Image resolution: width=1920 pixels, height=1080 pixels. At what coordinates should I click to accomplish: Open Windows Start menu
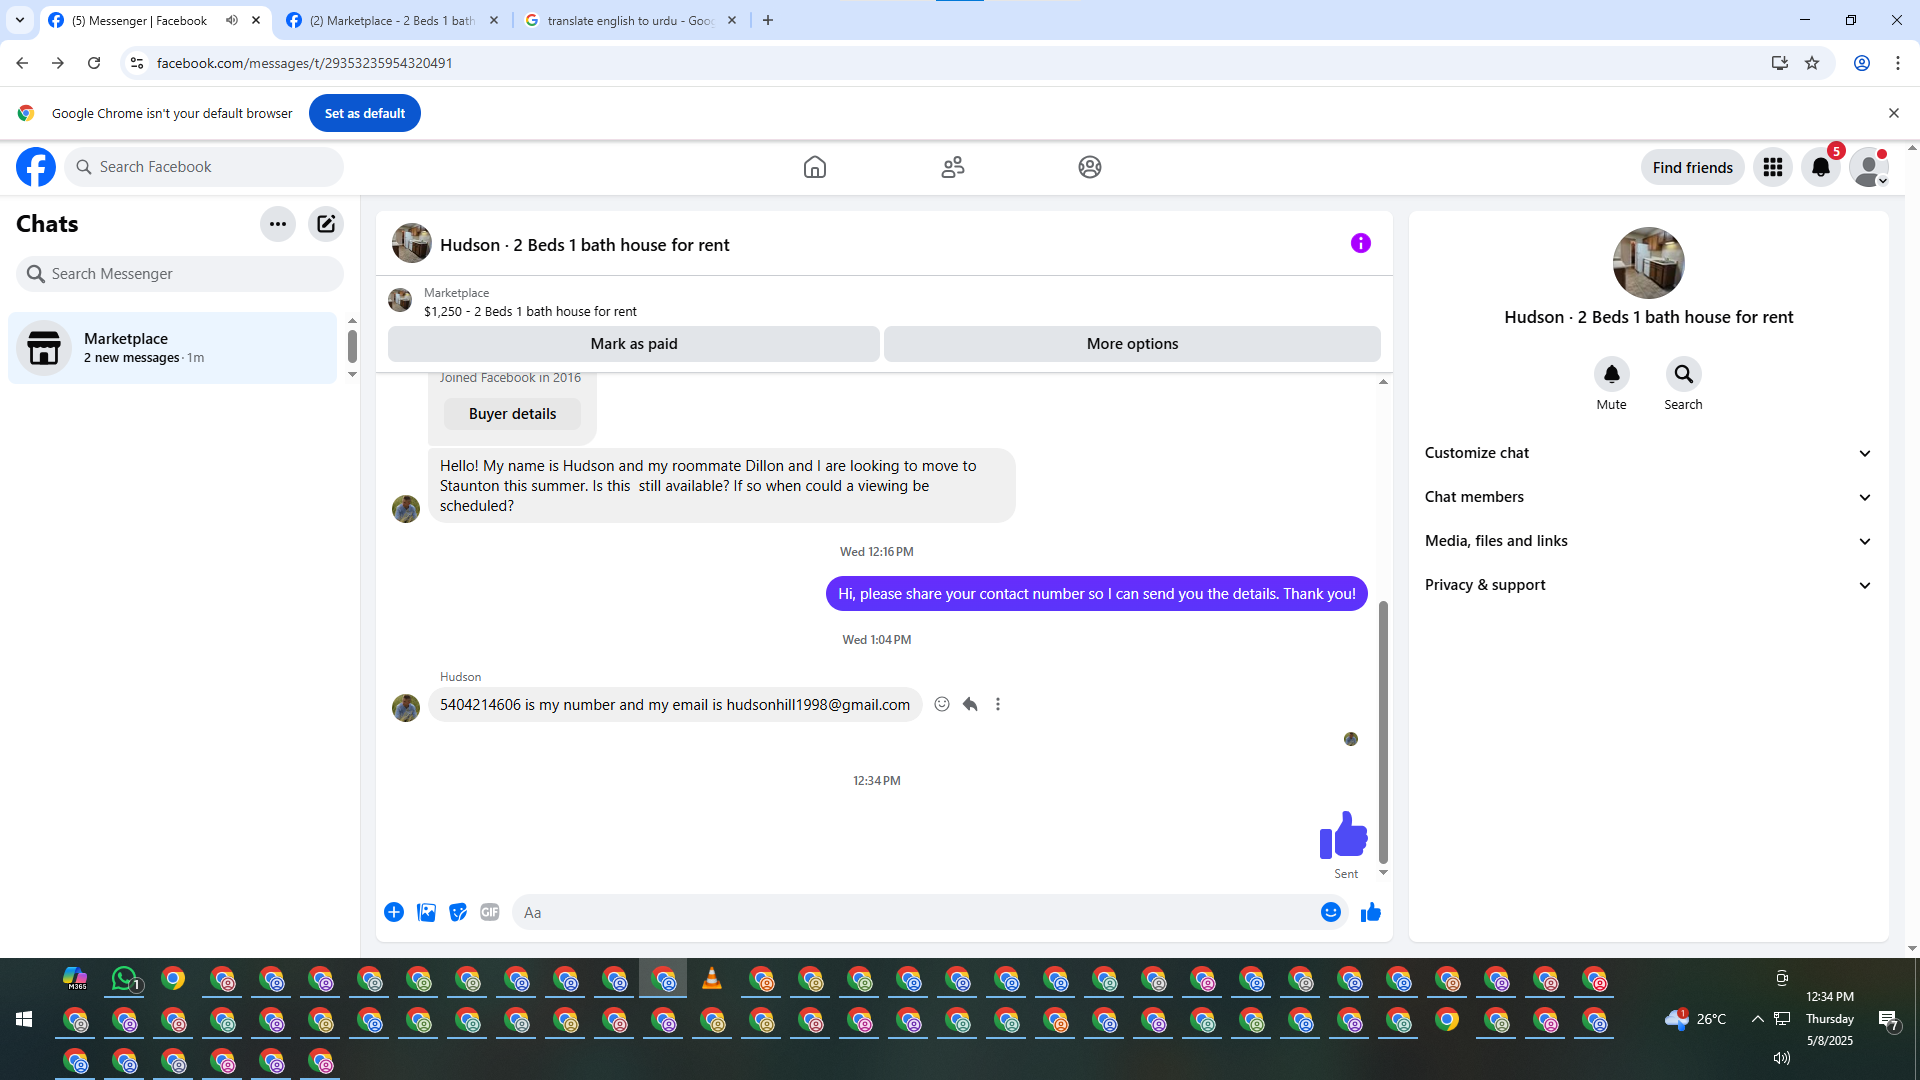(24, 1019)
